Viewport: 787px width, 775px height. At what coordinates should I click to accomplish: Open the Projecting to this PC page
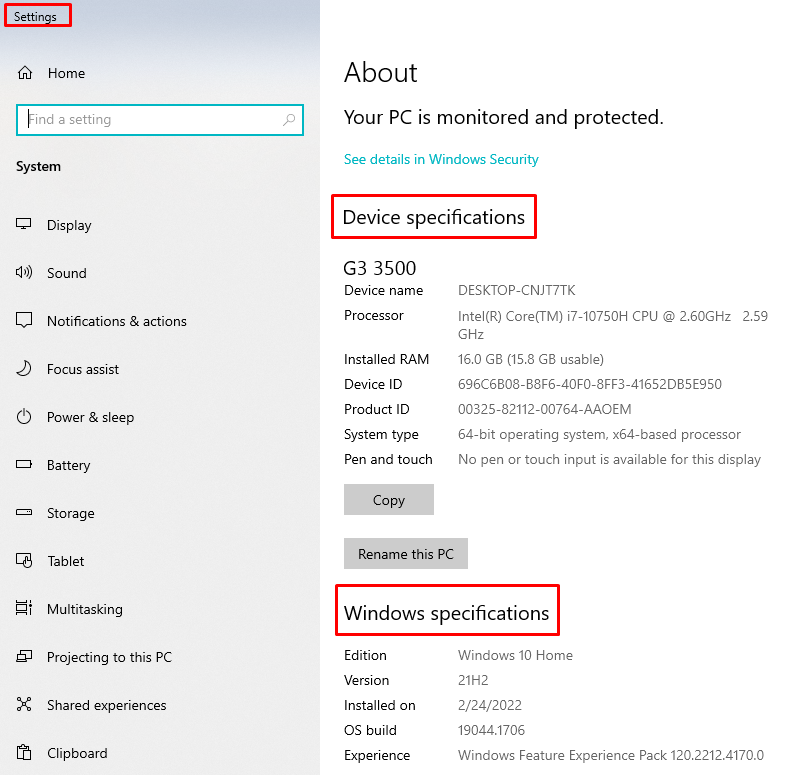[x=109, y=657]
